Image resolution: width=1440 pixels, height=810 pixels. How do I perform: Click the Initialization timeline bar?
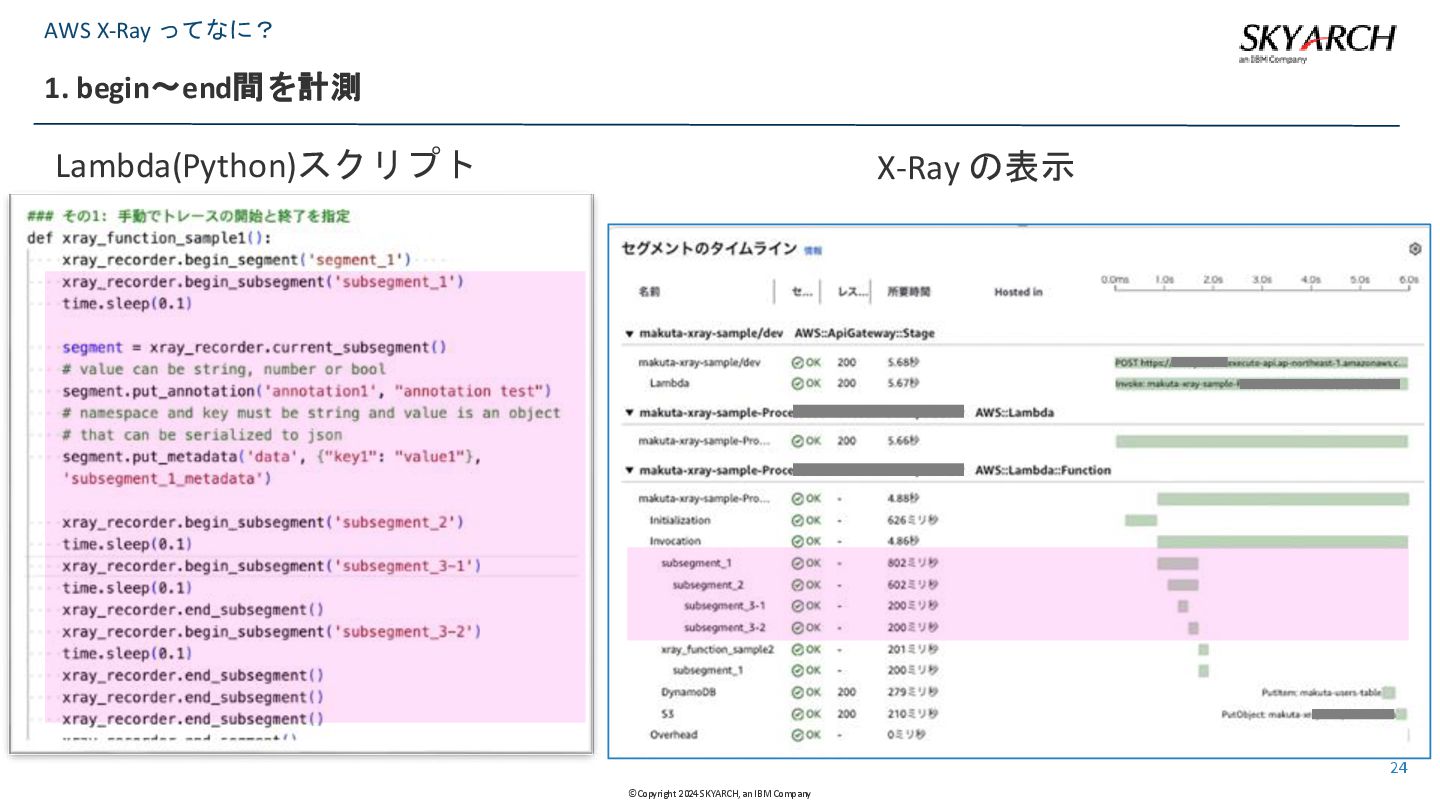[x=1141, y=520]
